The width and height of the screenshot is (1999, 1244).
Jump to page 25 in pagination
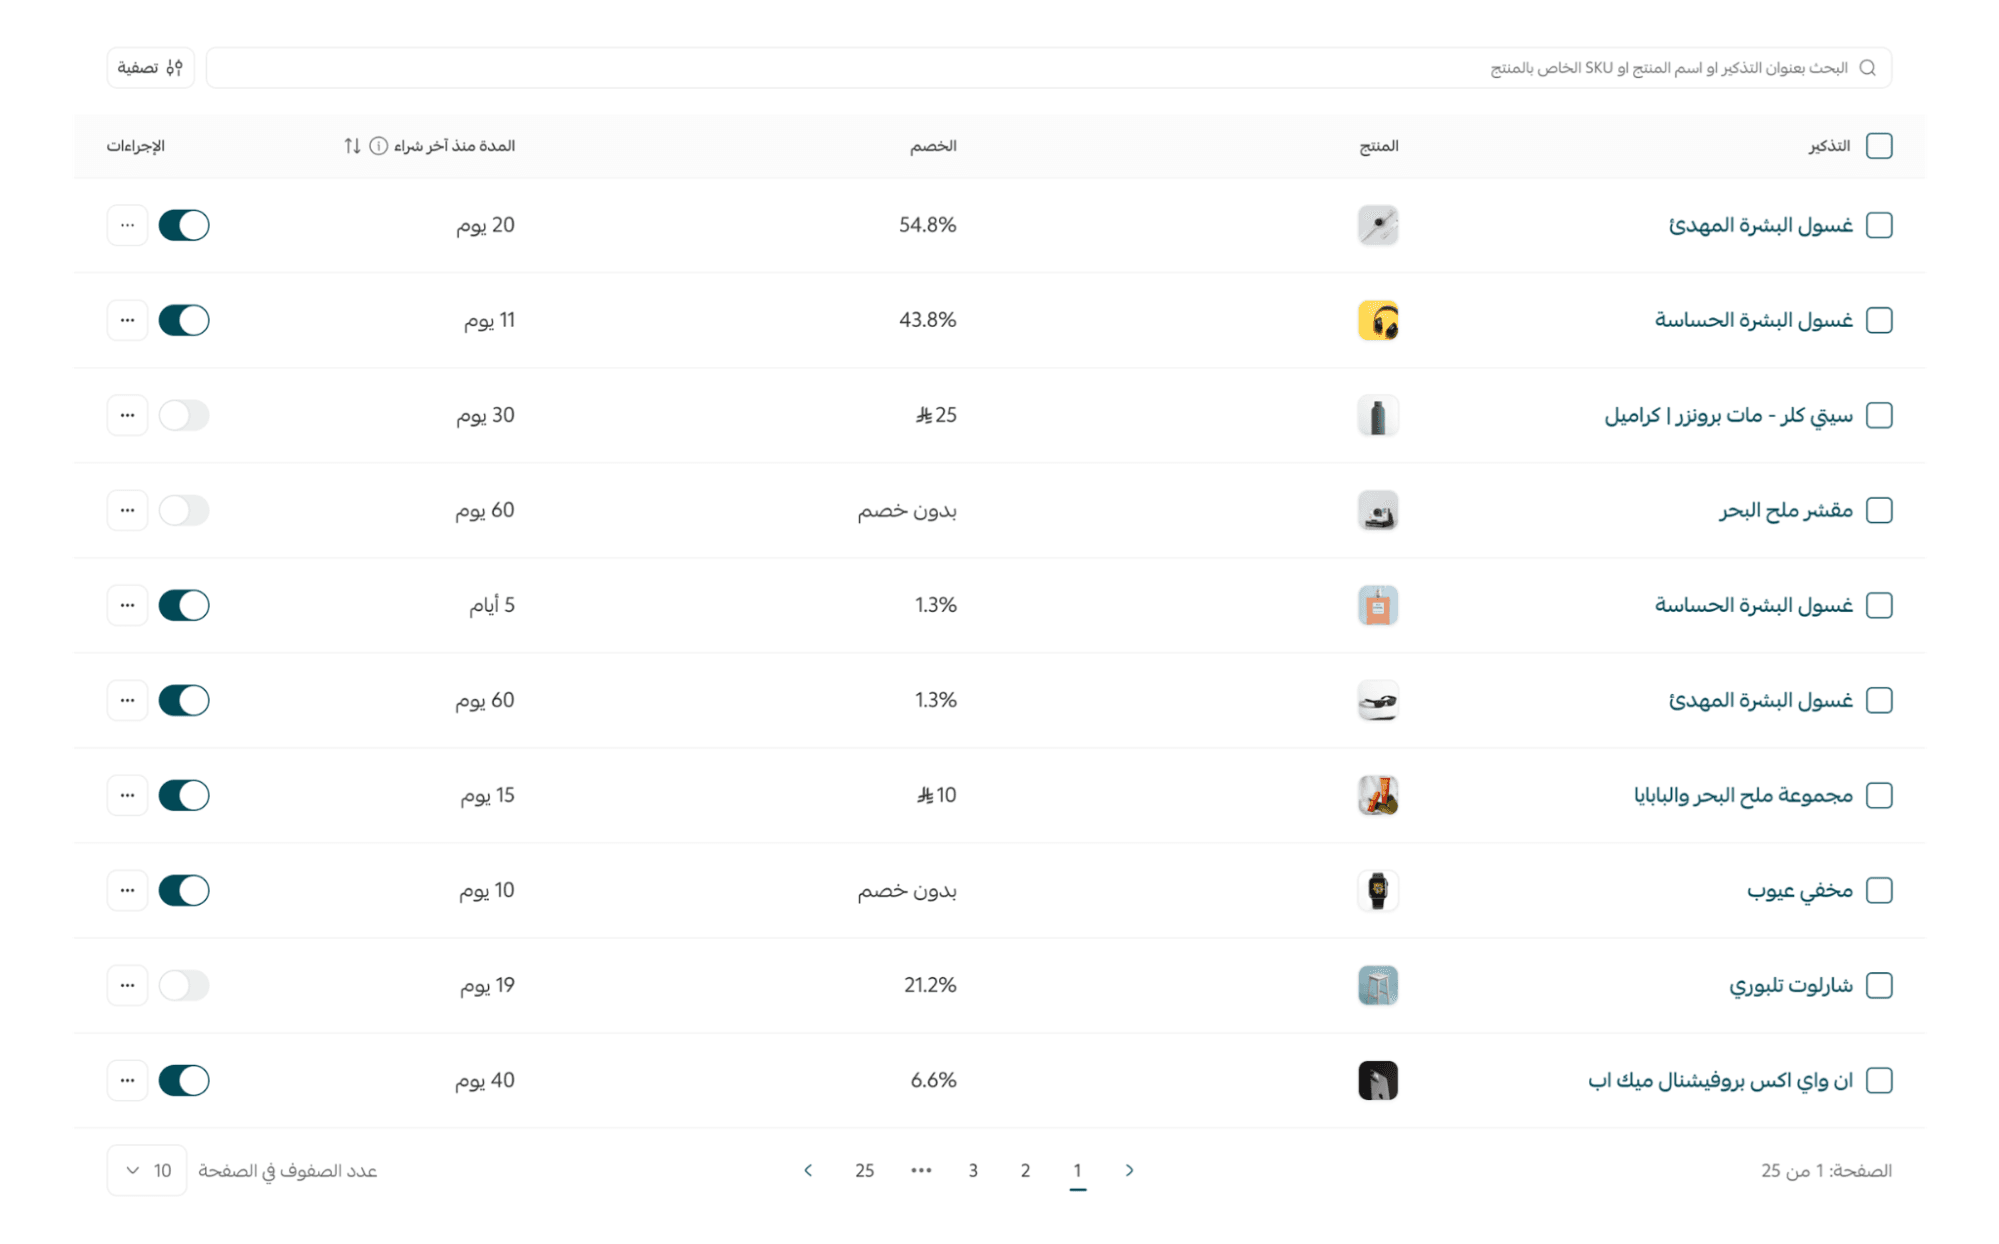tap(865, 1170)
